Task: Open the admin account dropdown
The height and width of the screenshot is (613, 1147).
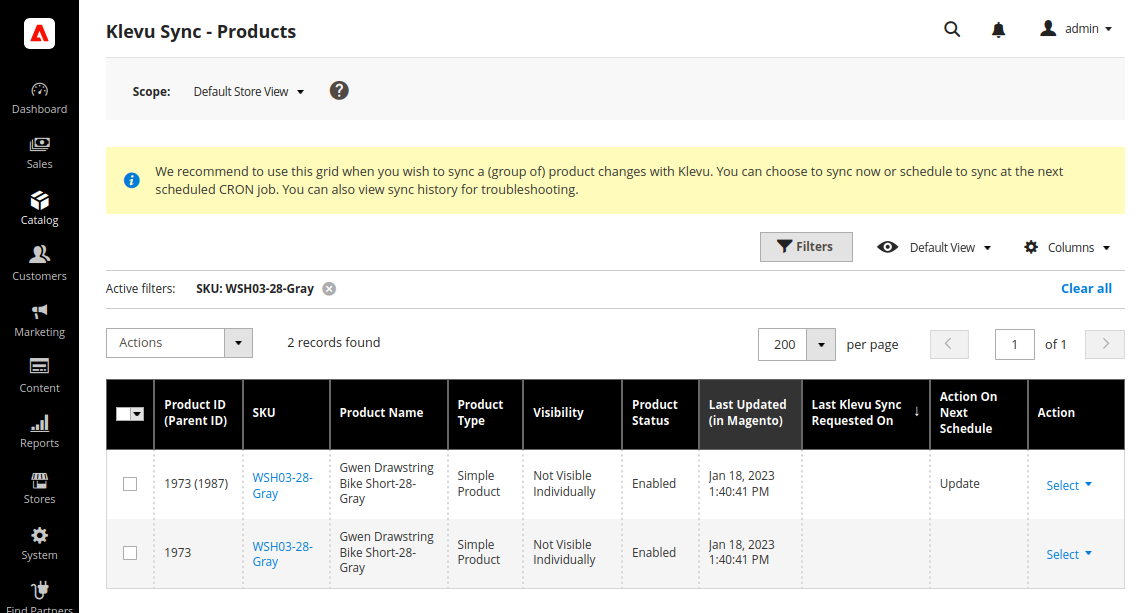Action: click(1077, 29)
